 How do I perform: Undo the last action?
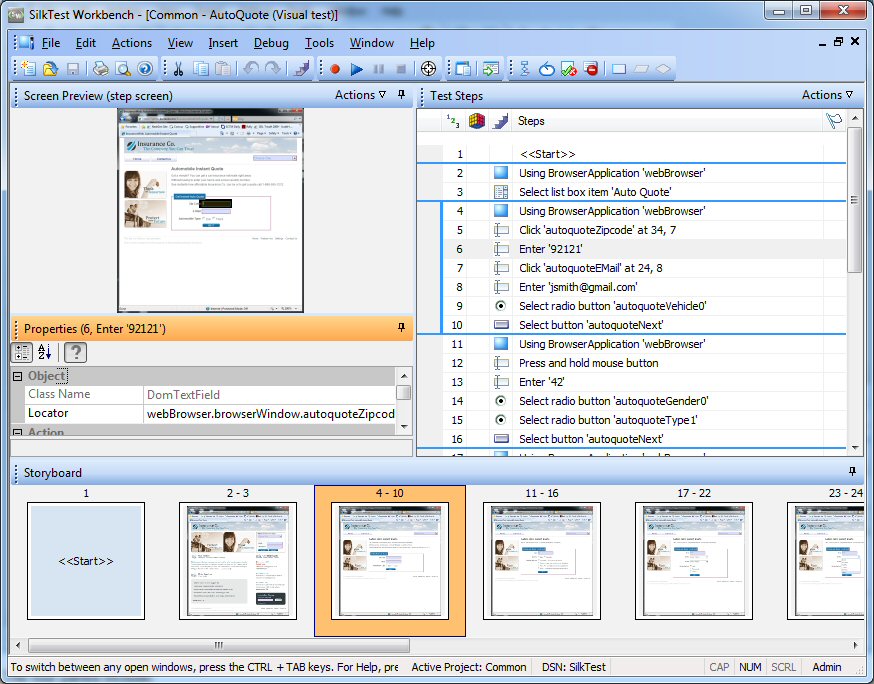(x=250, y=68)
